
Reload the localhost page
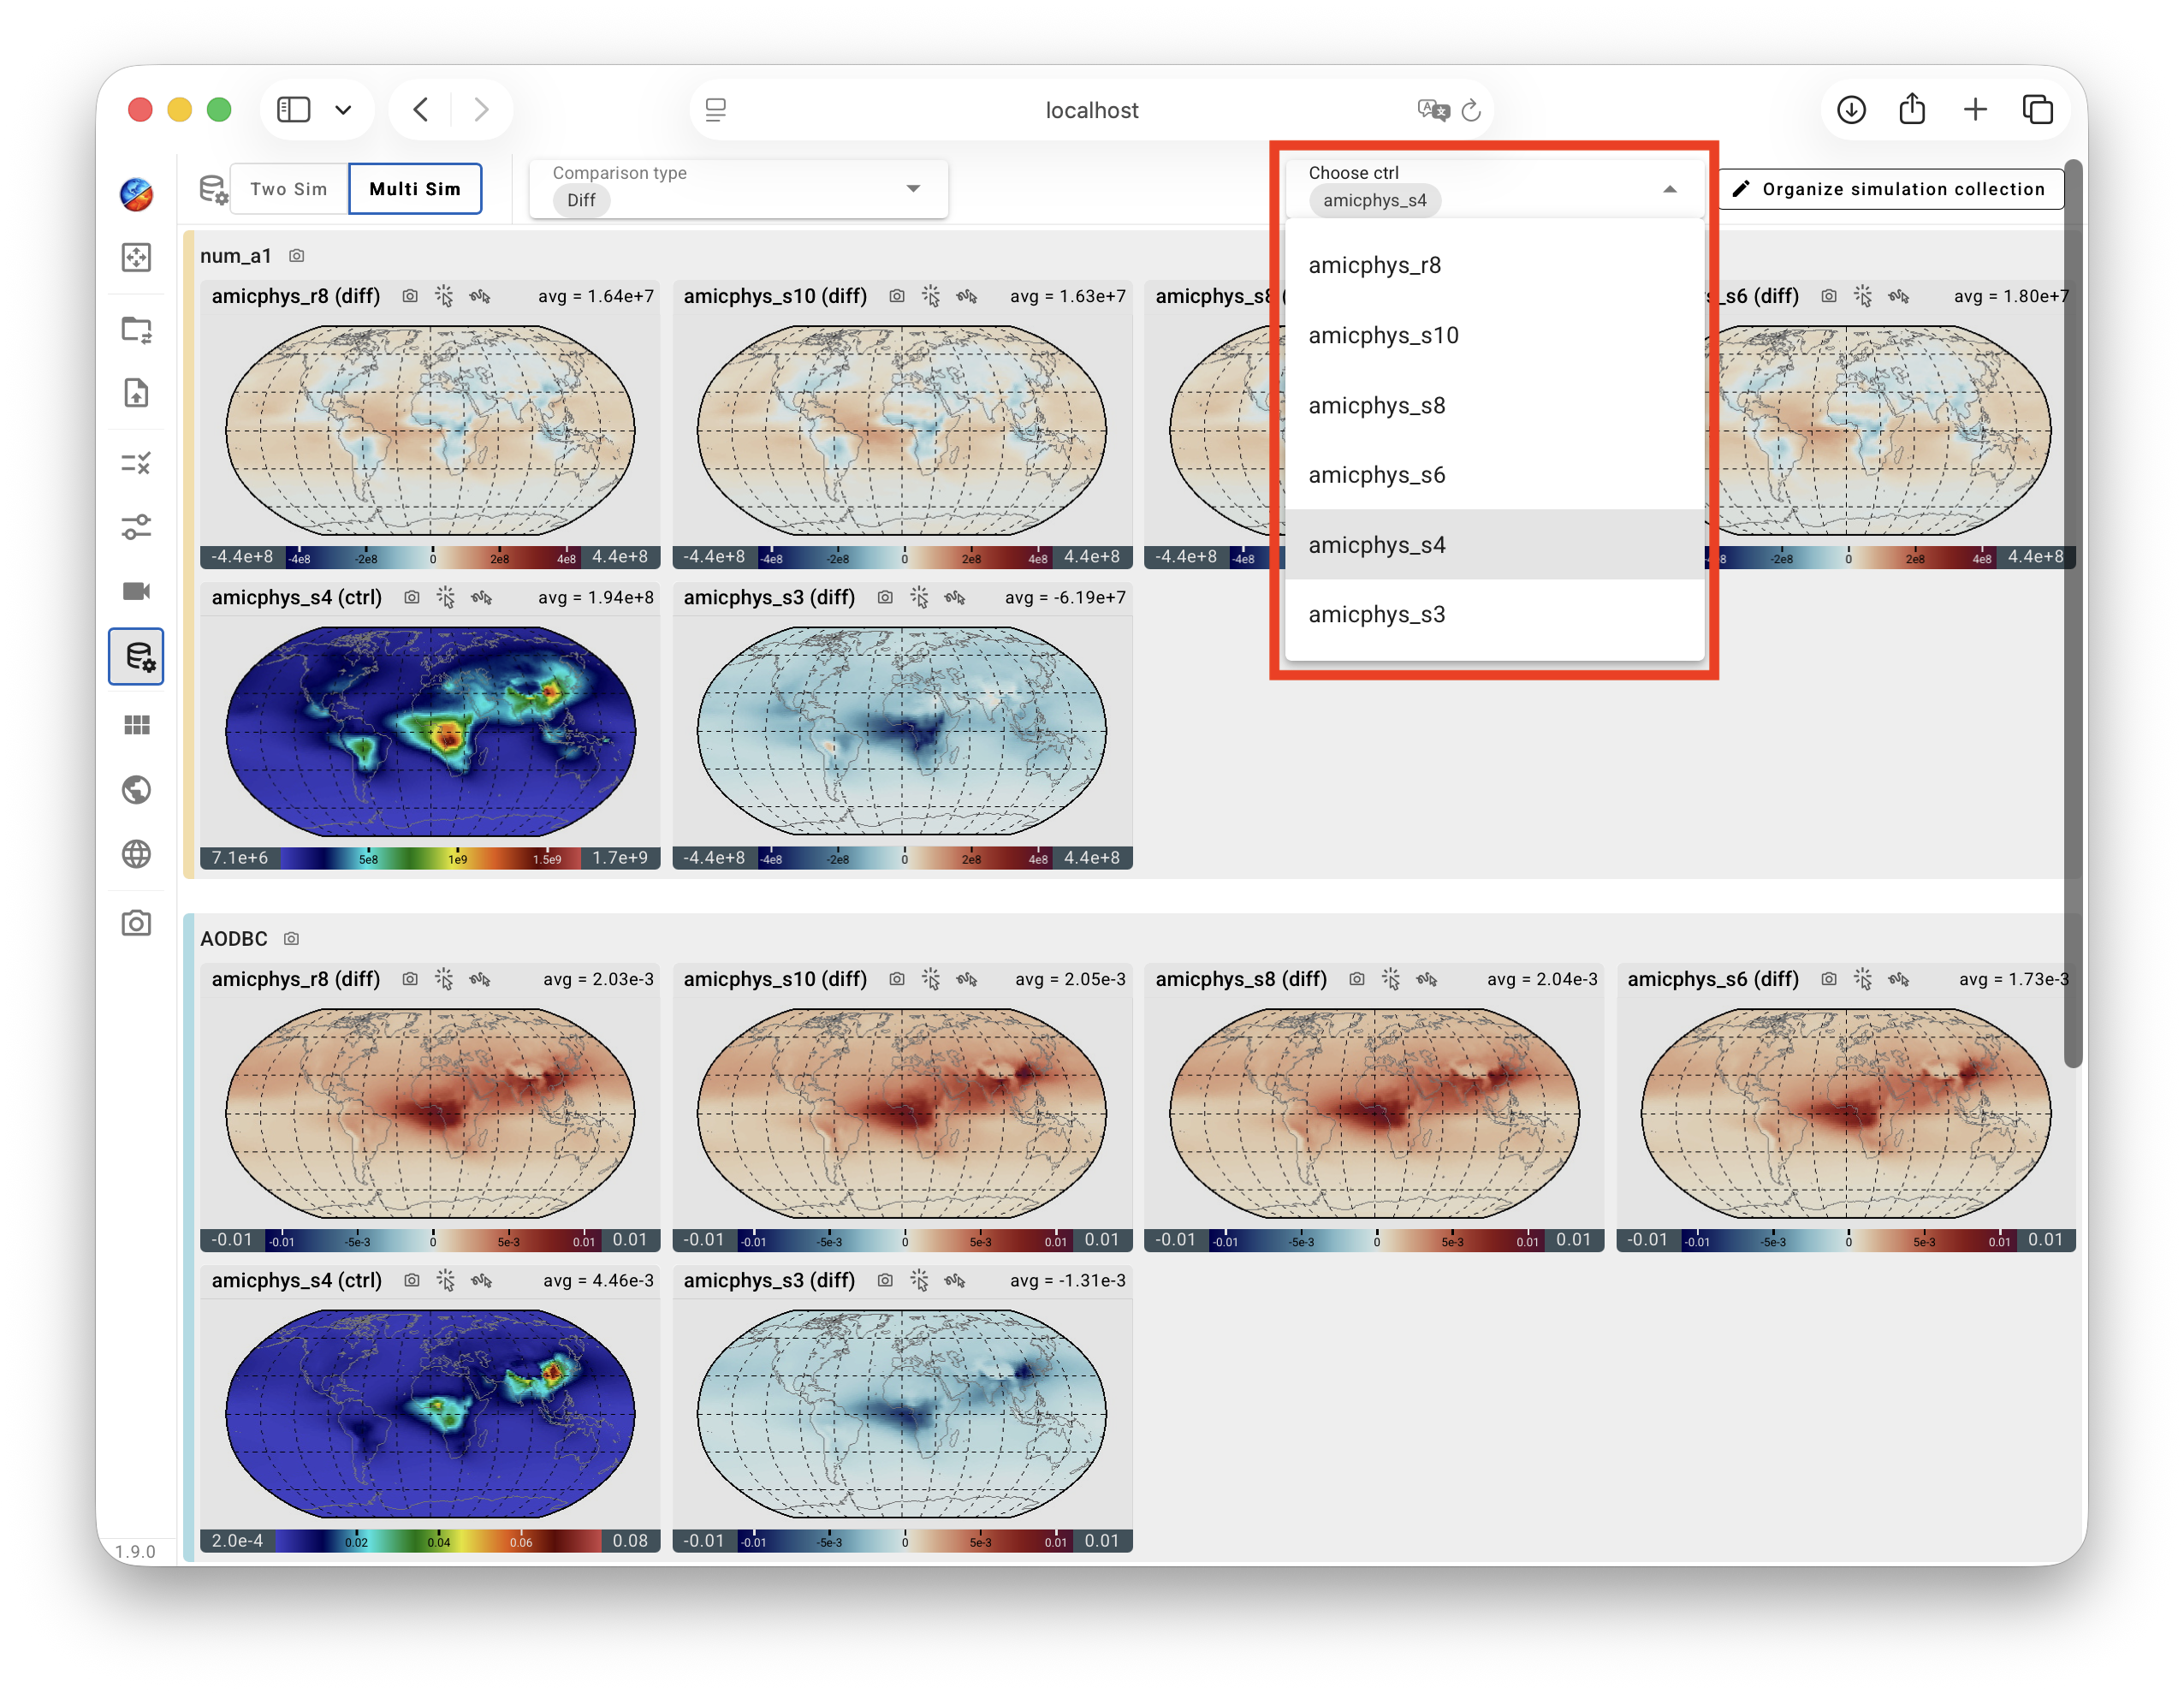click(x=1471, y=110)
